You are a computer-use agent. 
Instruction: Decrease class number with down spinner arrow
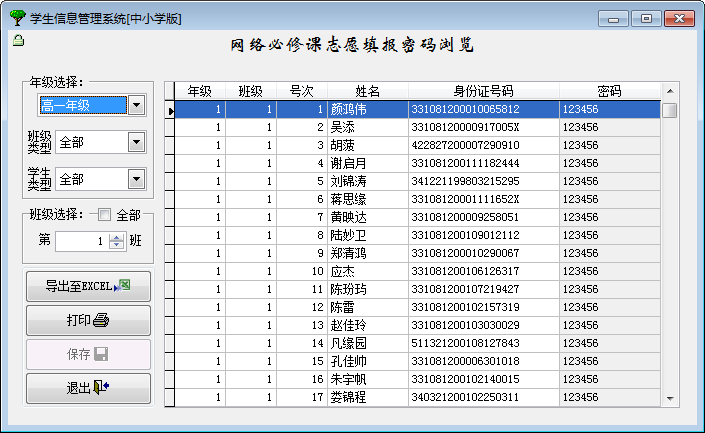tap(117, 245)
